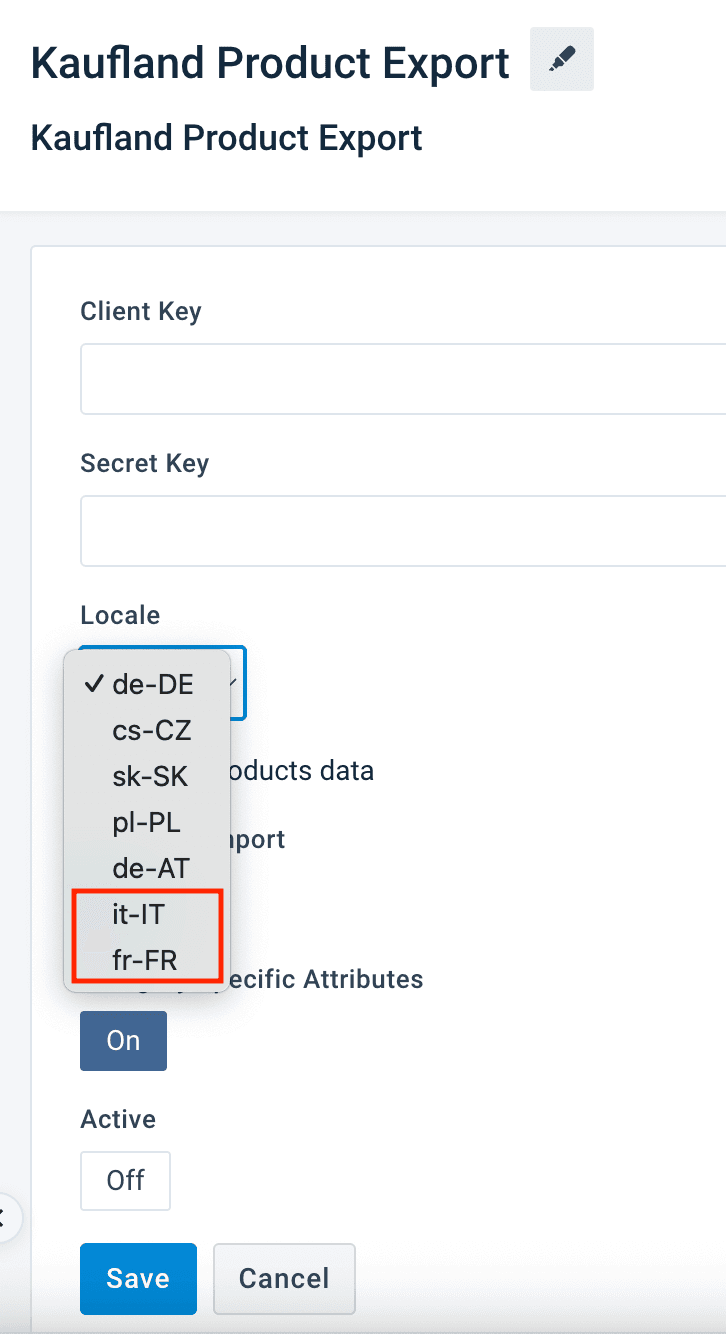Click the sidebar collapse chevron near Save
Viewport: 726px width, 1334px height.
(x=4, y=1217)
